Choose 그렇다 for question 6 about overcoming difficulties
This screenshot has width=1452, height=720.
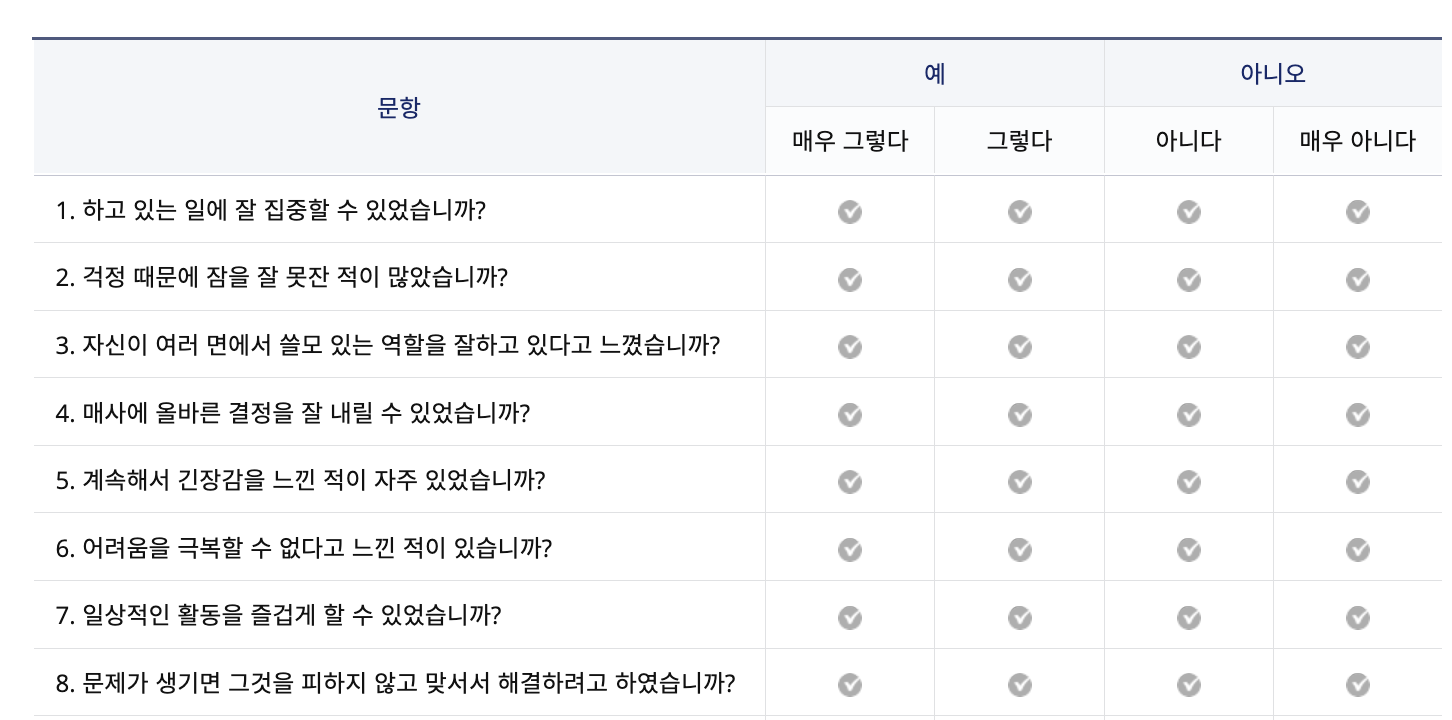(1019, 549)
